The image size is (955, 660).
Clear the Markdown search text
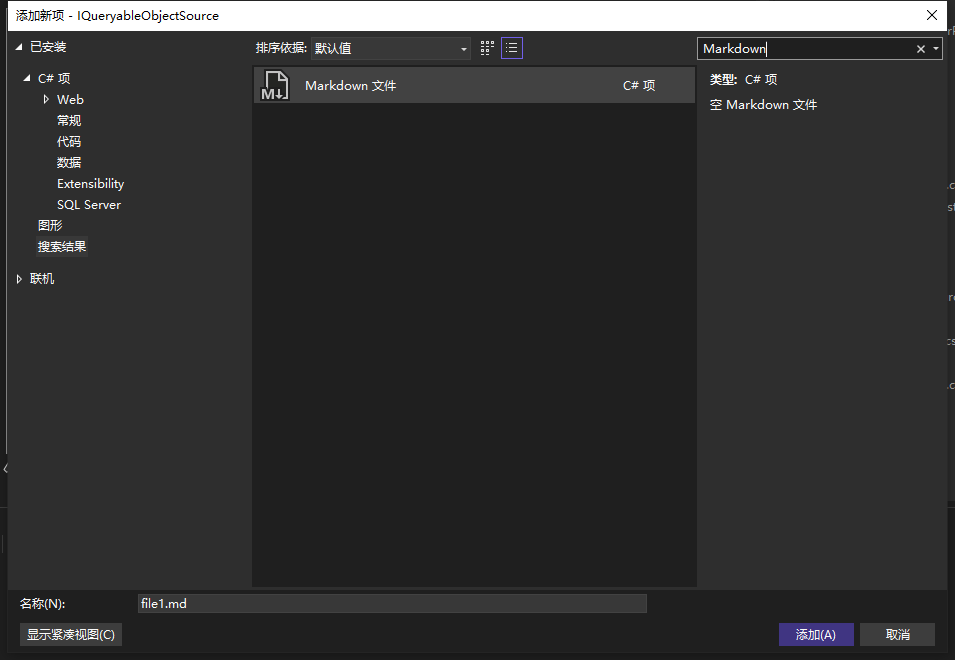[x=921, y=49]
